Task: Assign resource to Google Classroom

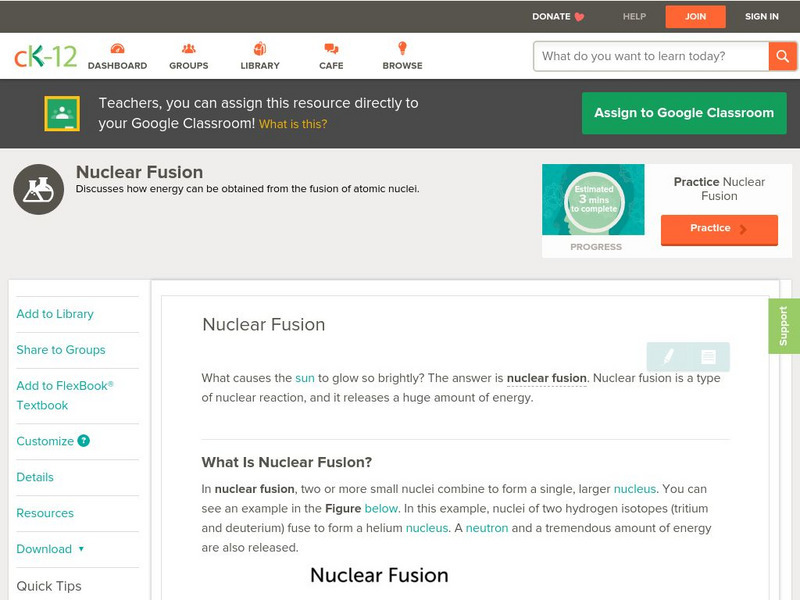Action: [684, 113]
